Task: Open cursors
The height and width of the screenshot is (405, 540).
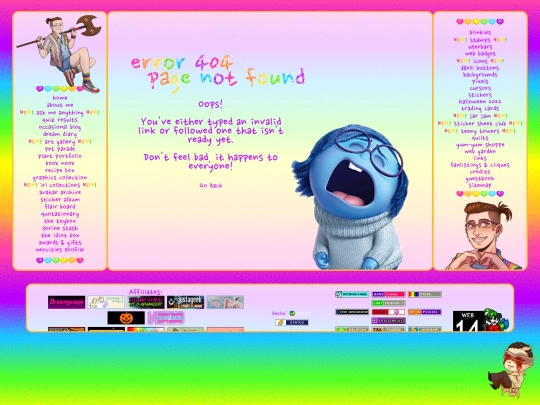Action: tap(480, 89)
